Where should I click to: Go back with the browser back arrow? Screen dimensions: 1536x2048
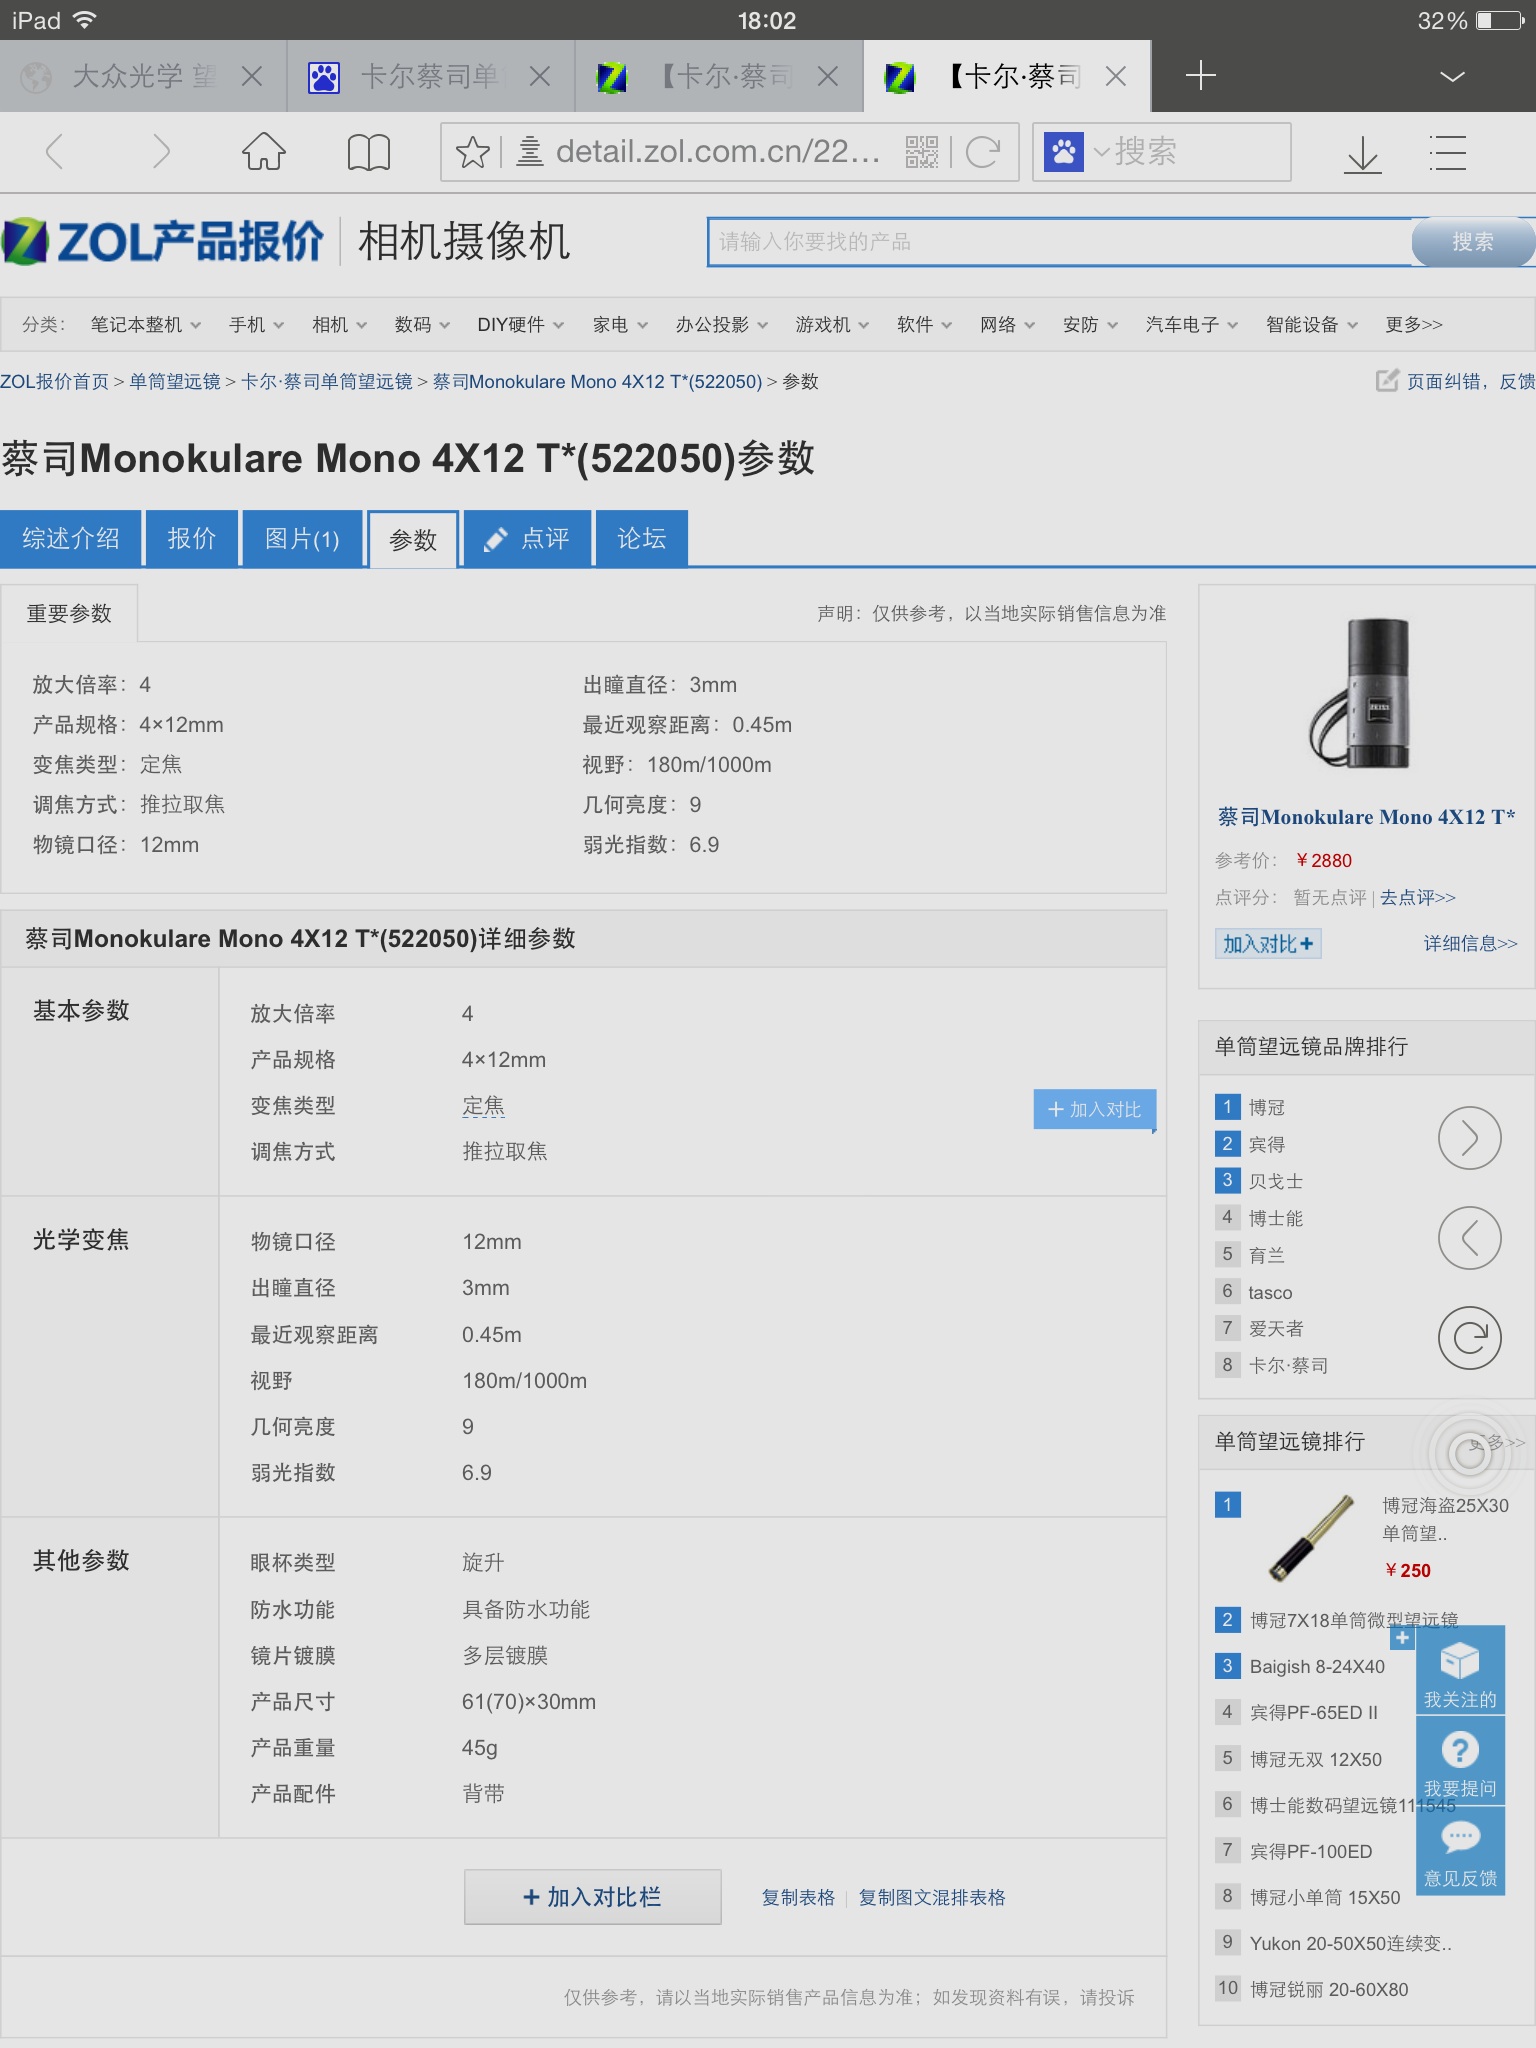55,152
